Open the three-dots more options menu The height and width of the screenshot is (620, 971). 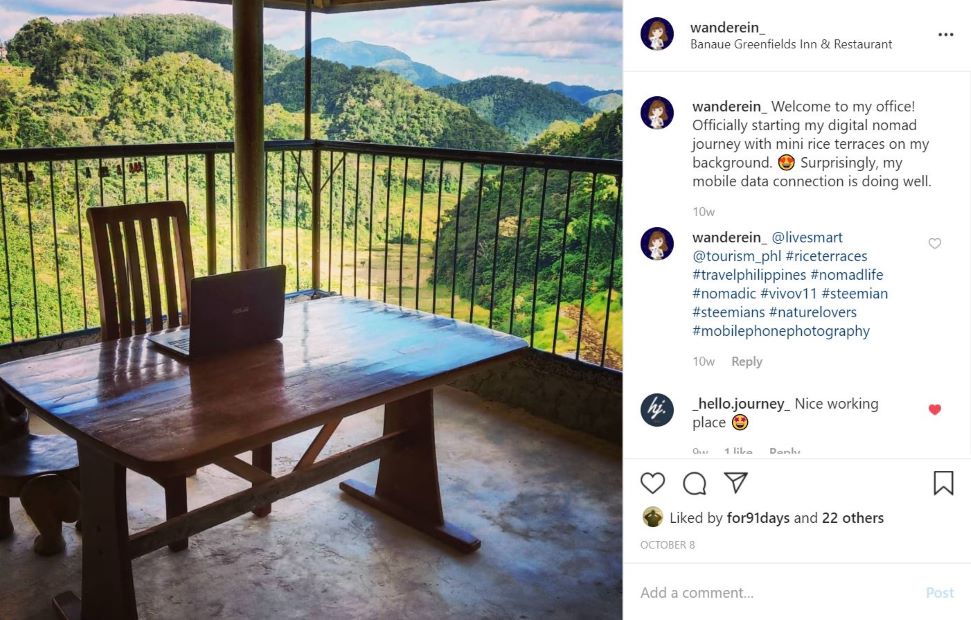click(945, 34)
